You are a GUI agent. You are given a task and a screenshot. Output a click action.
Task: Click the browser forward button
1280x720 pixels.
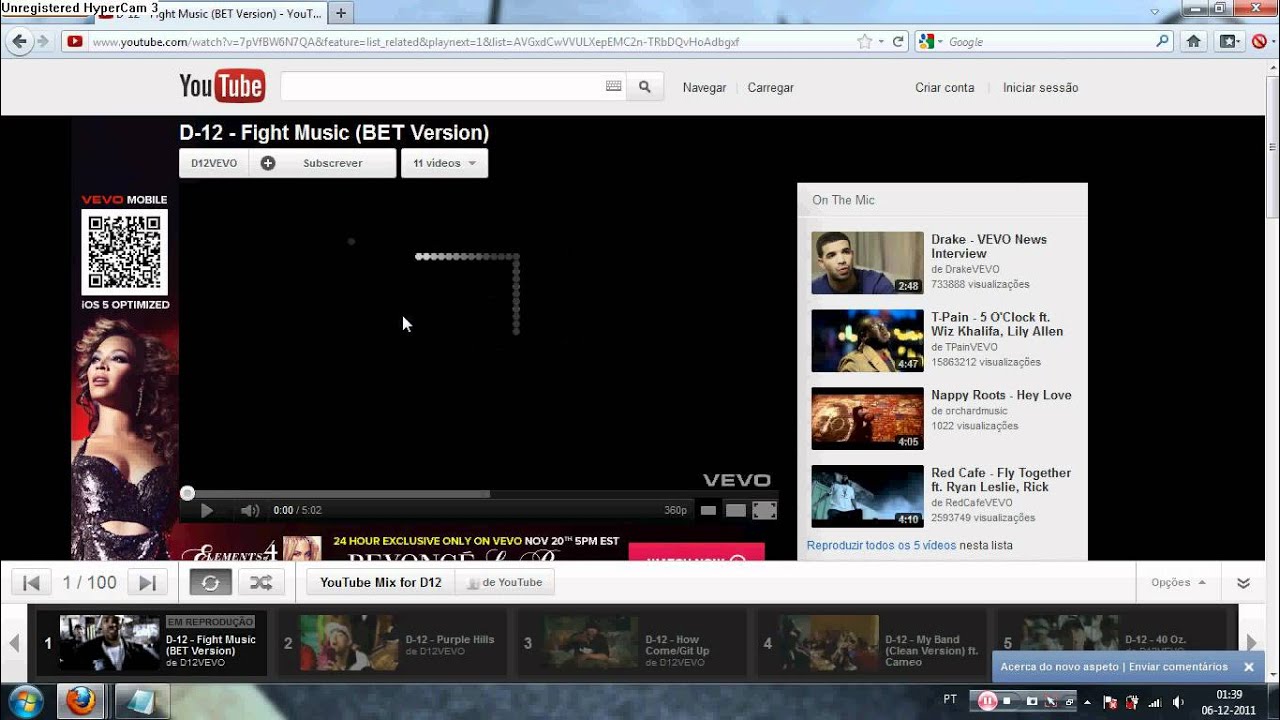tap(43, 41)
